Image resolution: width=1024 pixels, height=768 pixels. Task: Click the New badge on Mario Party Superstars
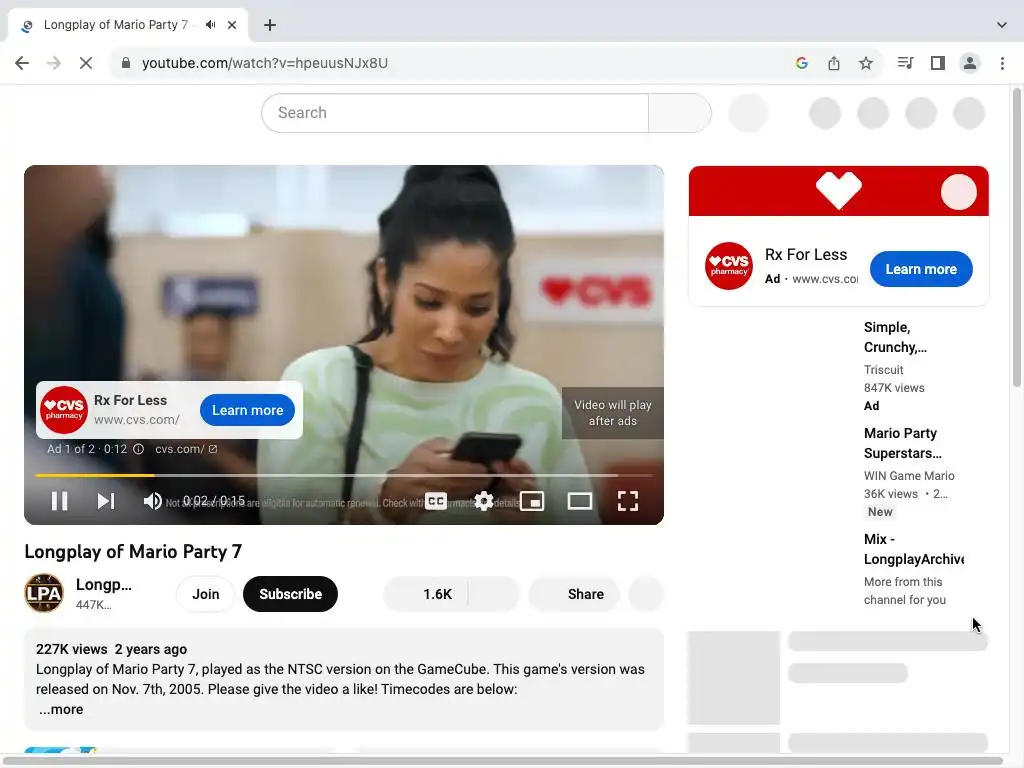point(880,512)
